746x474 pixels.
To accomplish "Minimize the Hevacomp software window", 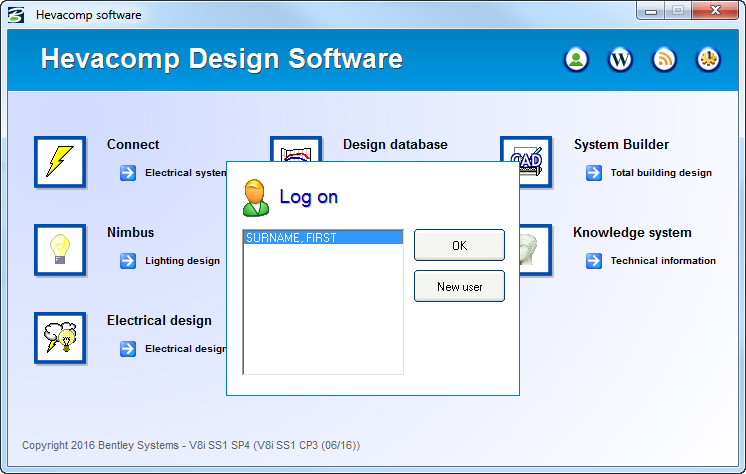I will (x=651, y=11).
